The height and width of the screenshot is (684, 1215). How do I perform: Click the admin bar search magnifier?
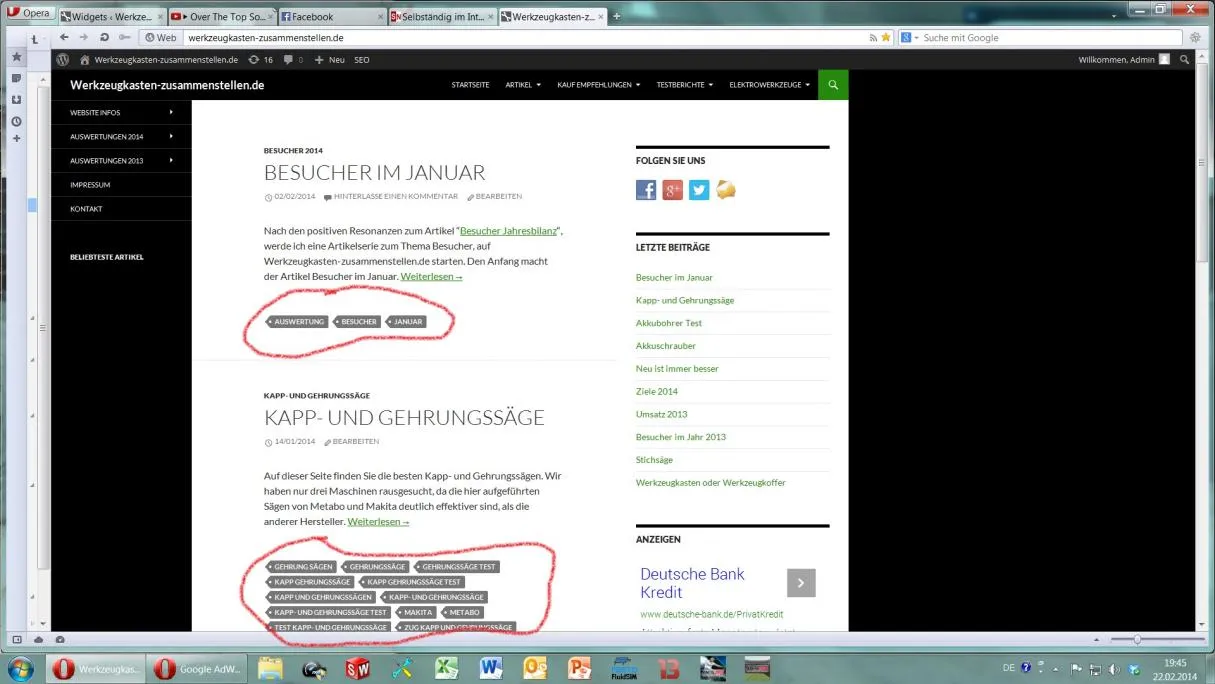(1185, 60)
